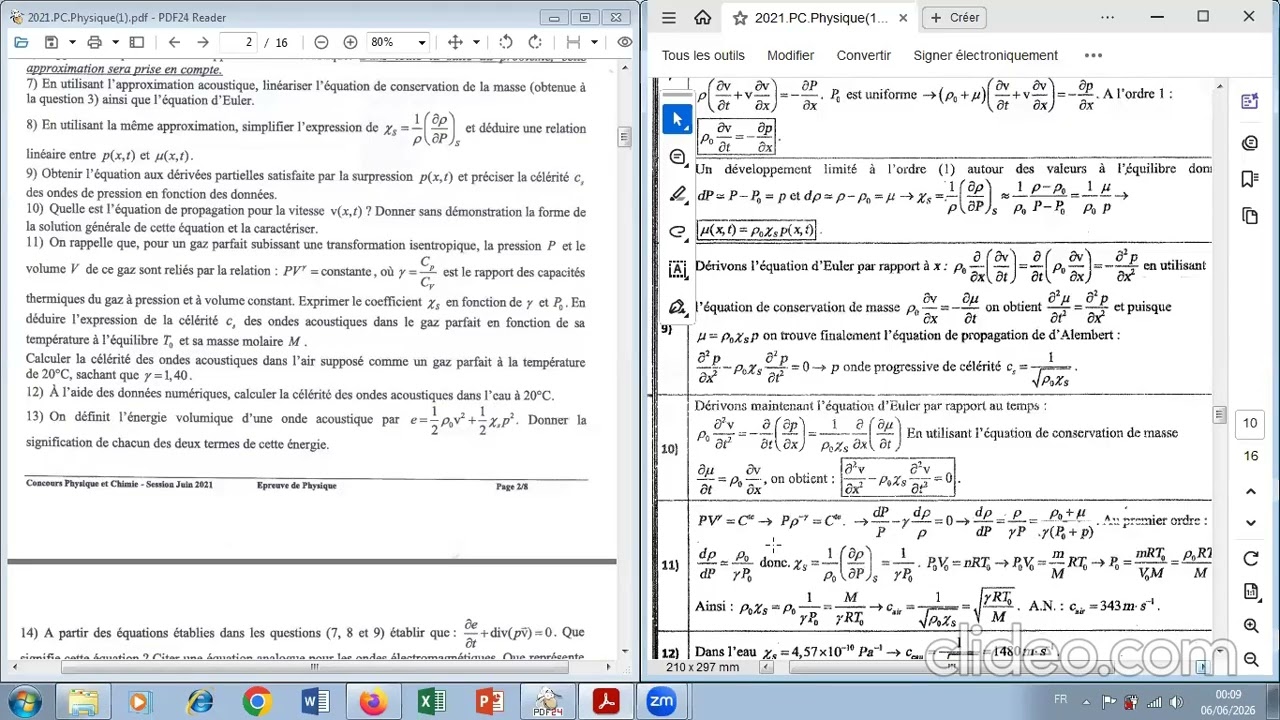Select the text recognition tool

click(677, 269)
